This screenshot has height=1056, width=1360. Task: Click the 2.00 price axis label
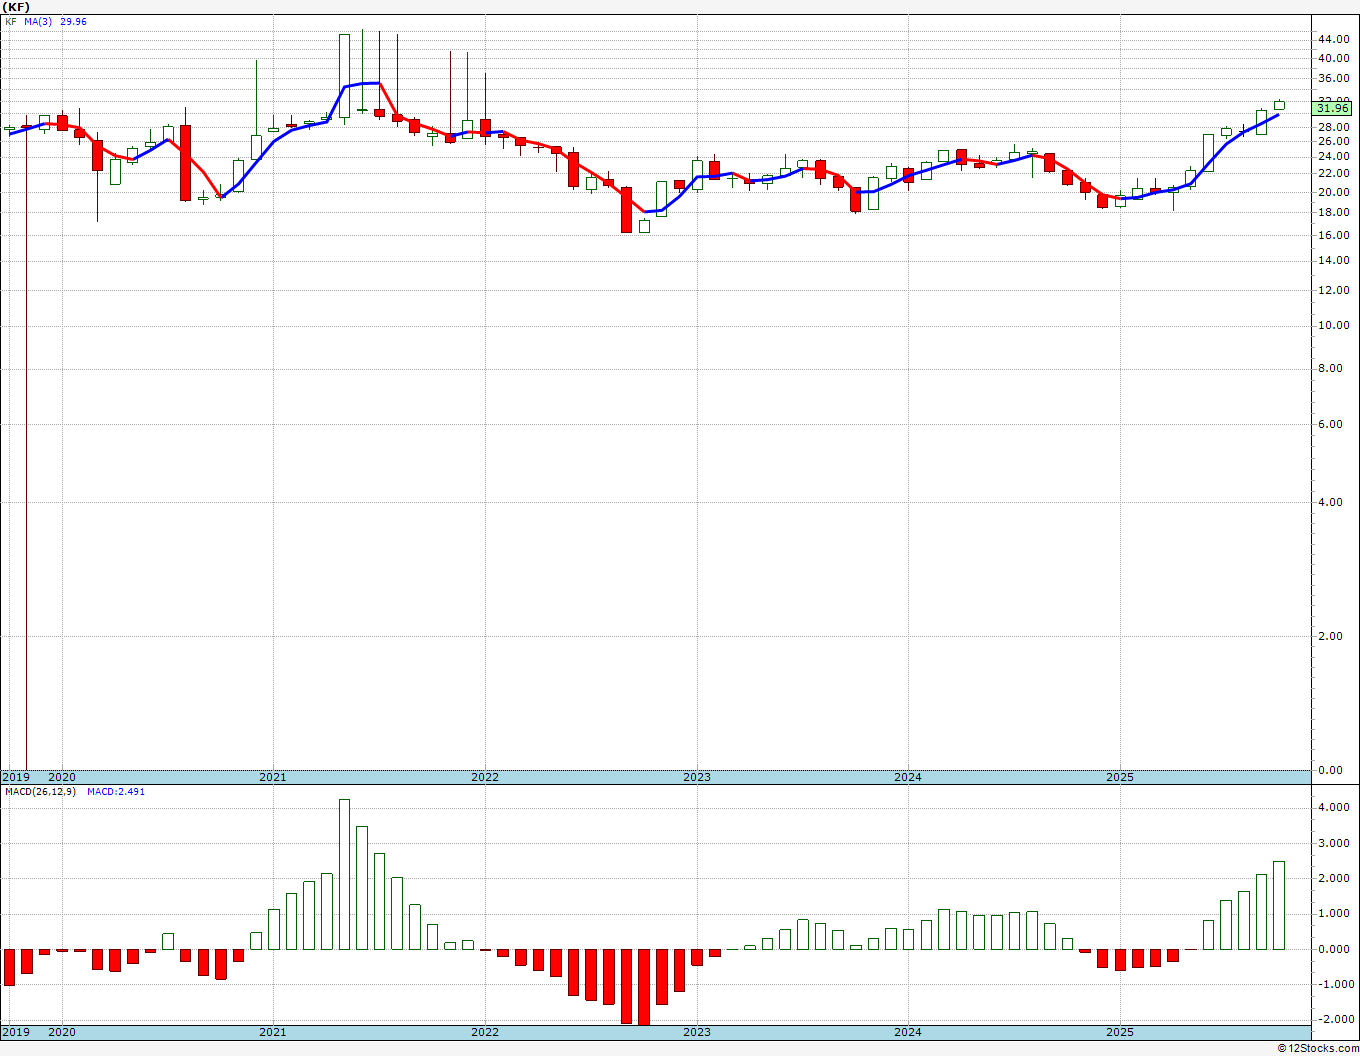tap(1330, 636)
